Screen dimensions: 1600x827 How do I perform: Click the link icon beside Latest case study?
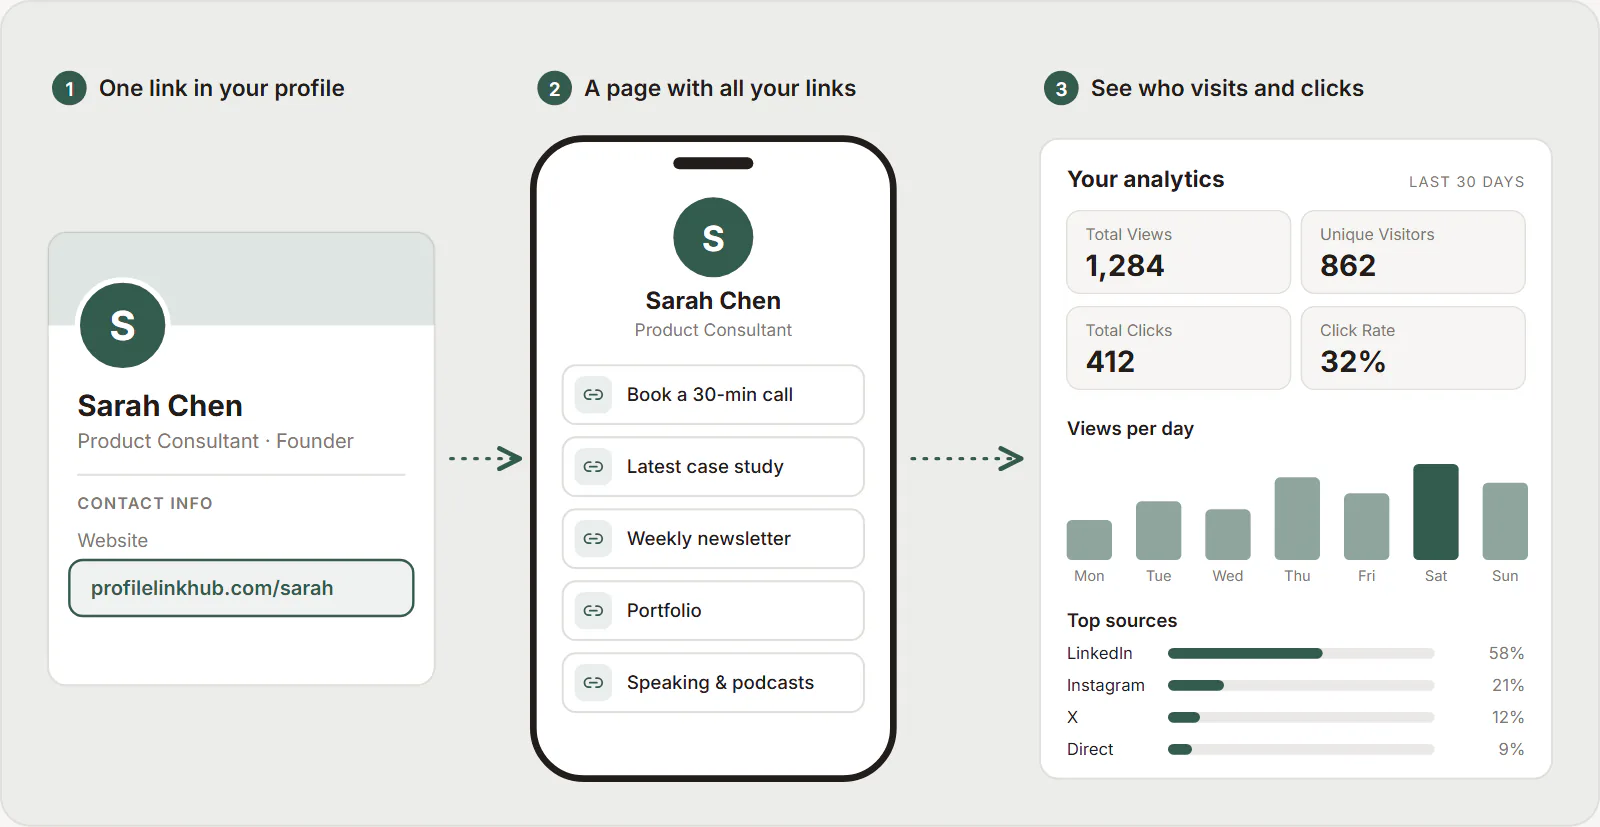pyautogui.click(x=593, y=467)
